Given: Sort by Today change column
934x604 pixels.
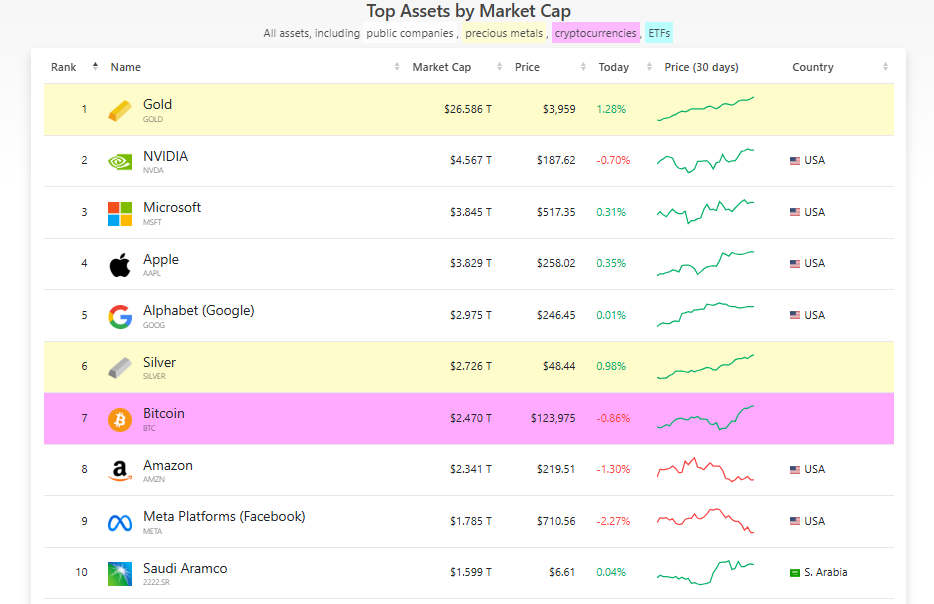Looking at the screenshot, I should pyautogui.click(x=614, y=67).
